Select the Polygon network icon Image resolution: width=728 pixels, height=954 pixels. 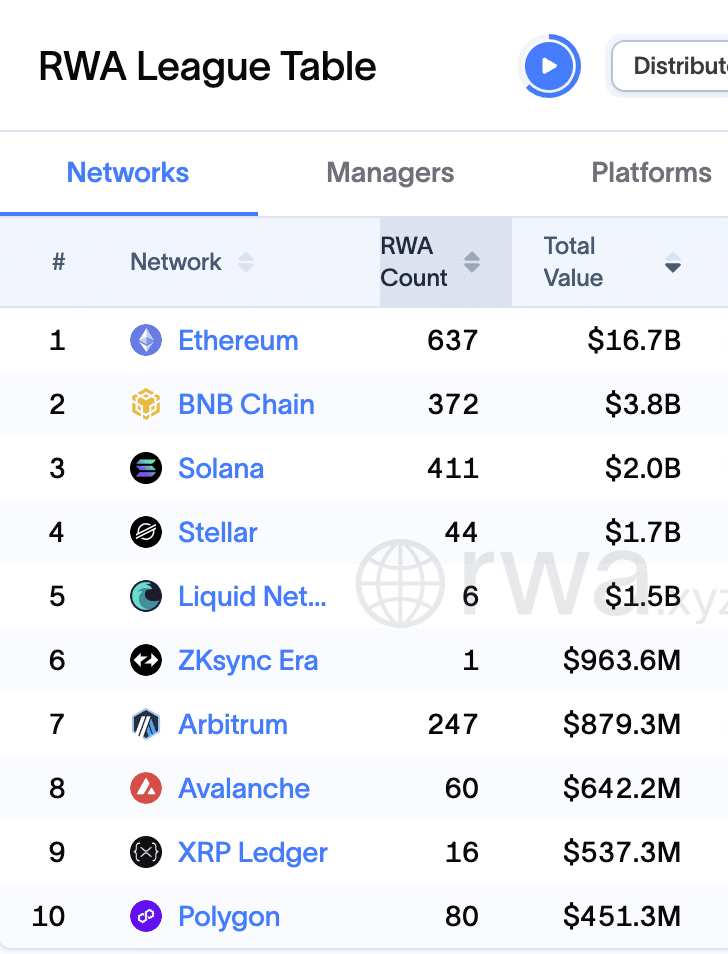[145, 916]
